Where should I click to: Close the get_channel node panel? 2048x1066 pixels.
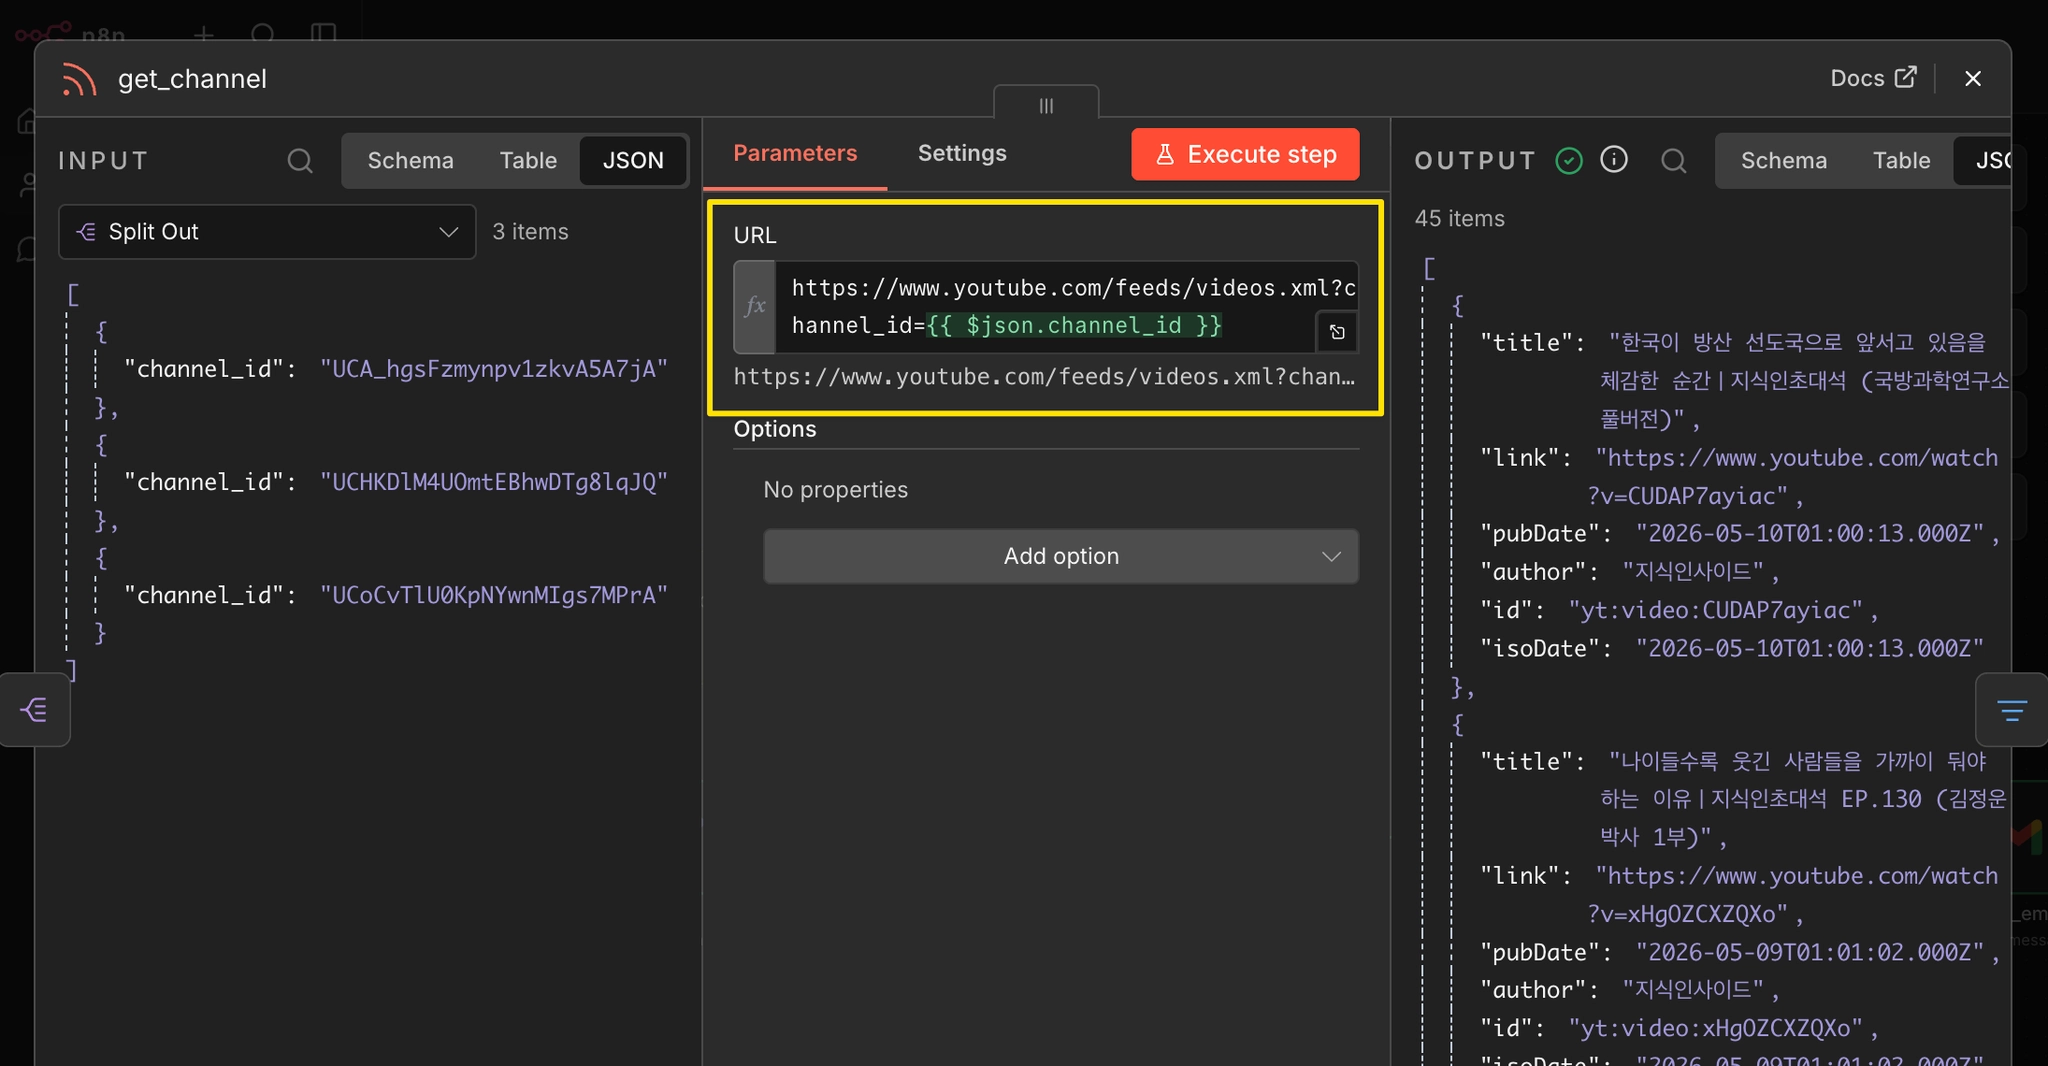tap(1973, 79)
